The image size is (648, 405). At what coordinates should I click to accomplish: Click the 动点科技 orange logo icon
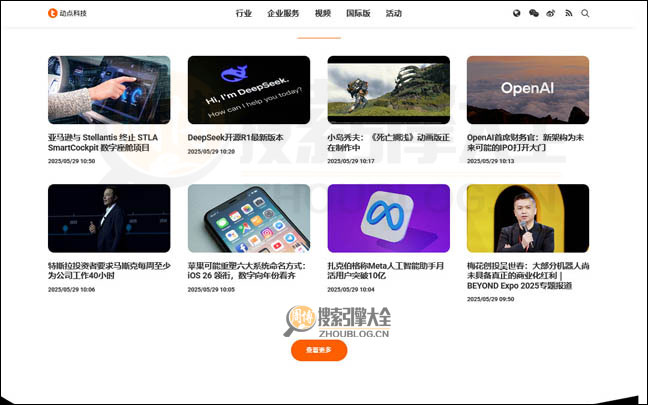(52, 13)
